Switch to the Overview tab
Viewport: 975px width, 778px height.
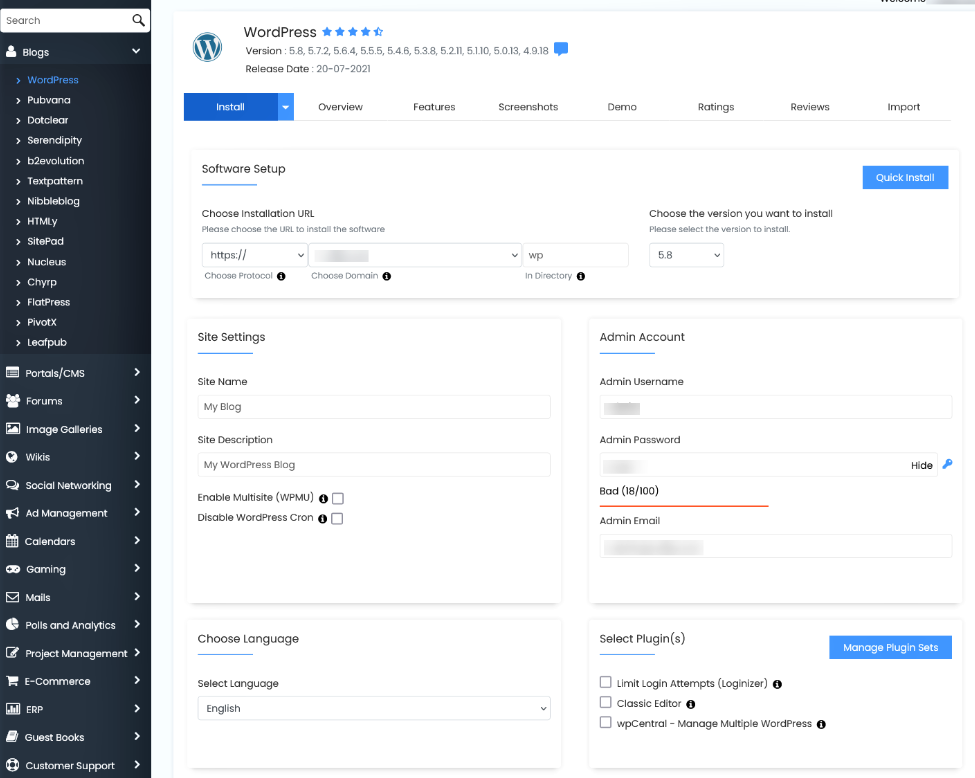pos(340,107)
